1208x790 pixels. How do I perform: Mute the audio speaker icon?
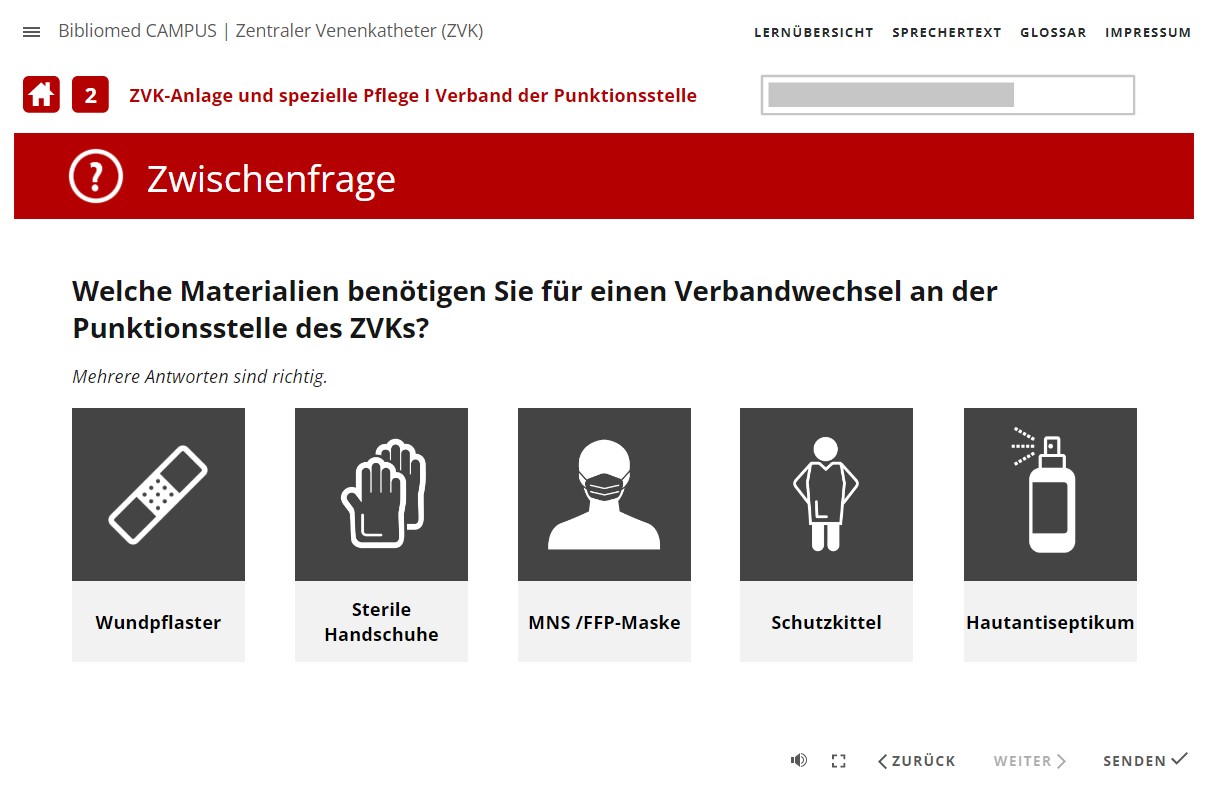(x=798, y=761)
